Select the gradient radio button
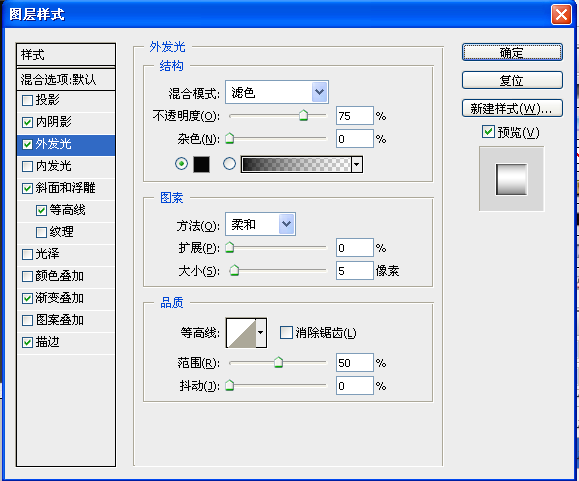The image size is (579, 481). click(x=229, y=164)
